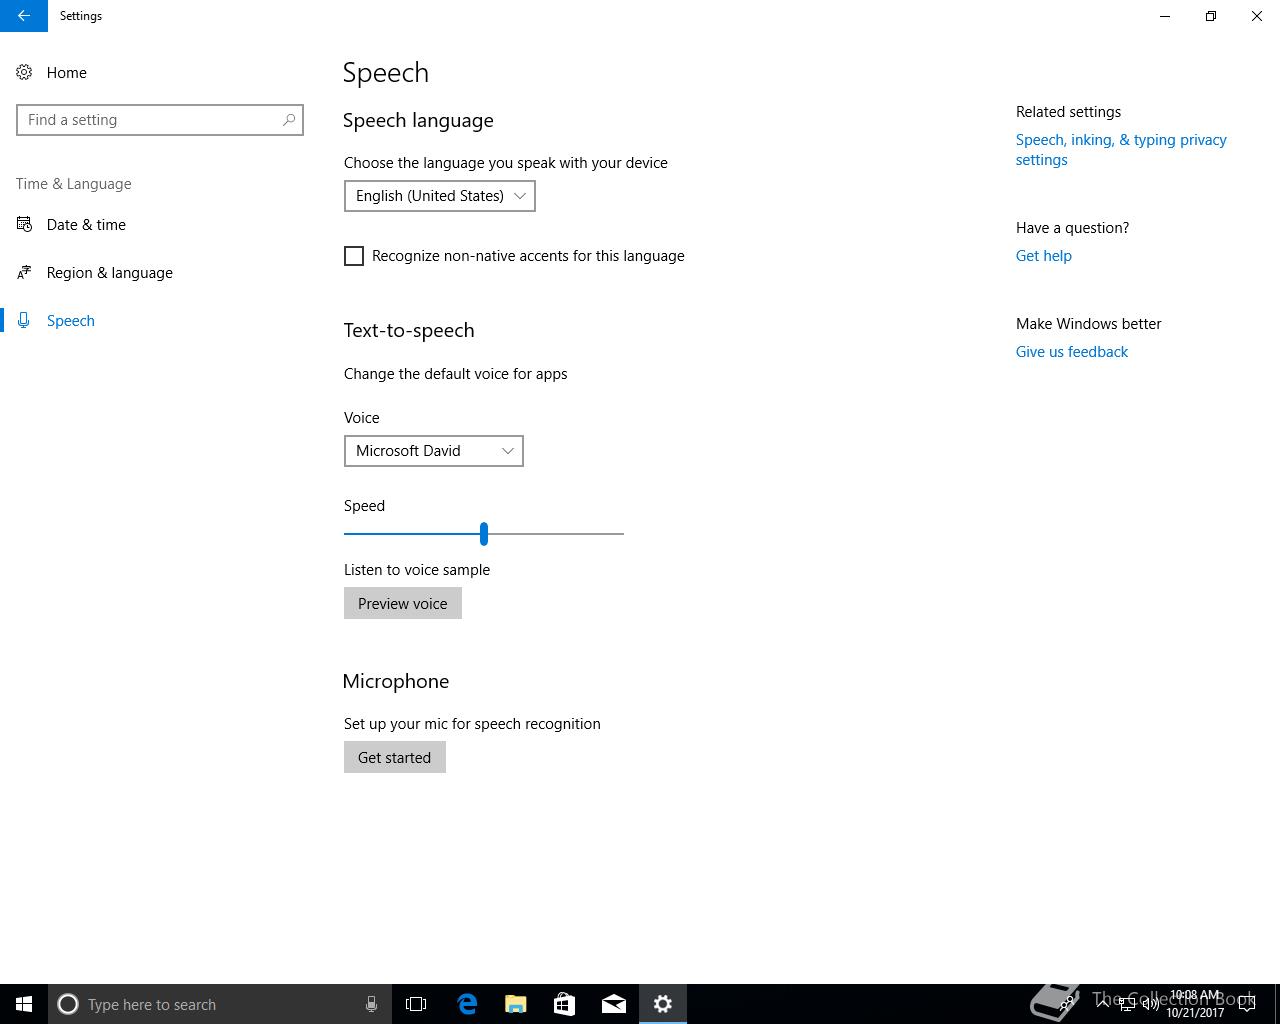Click the Task View icon
The image size is (1280, 1024).
416,1004
